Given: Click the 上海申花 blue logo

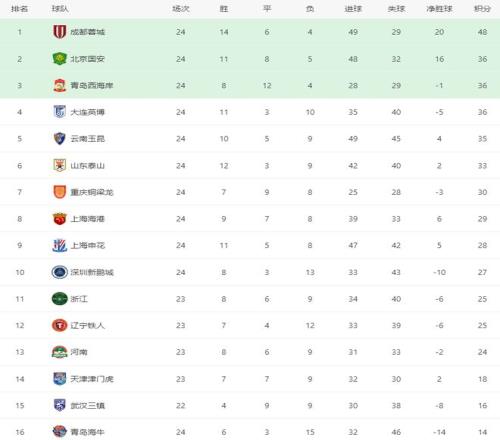Looking at the screenshot, I should click(60, 245).
